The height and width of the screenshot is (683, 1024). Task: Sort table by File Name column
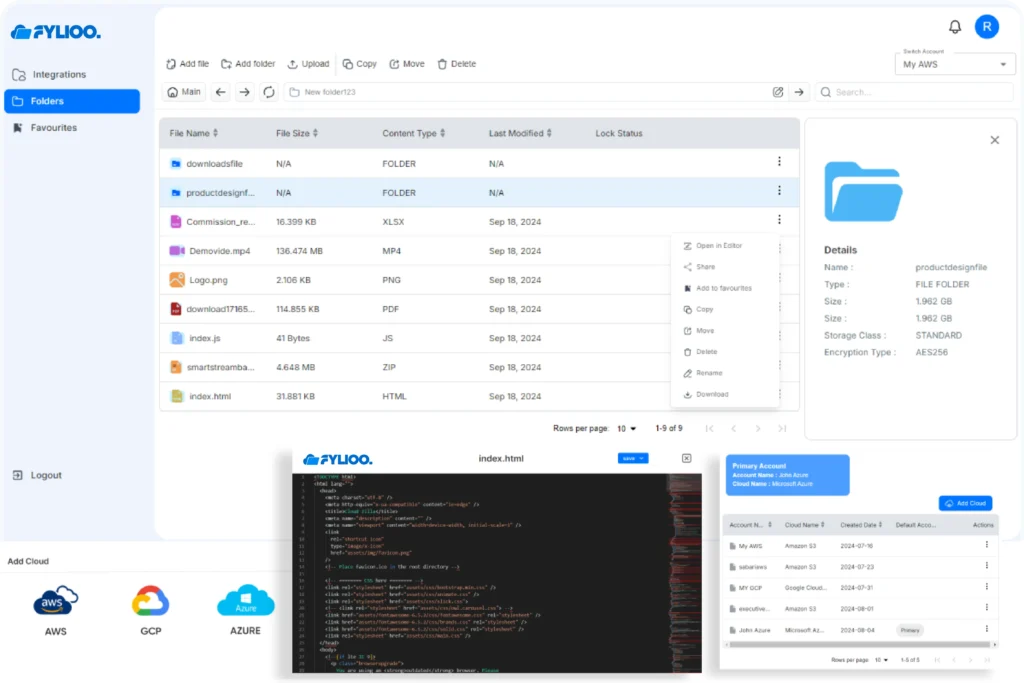coord(193,133)
